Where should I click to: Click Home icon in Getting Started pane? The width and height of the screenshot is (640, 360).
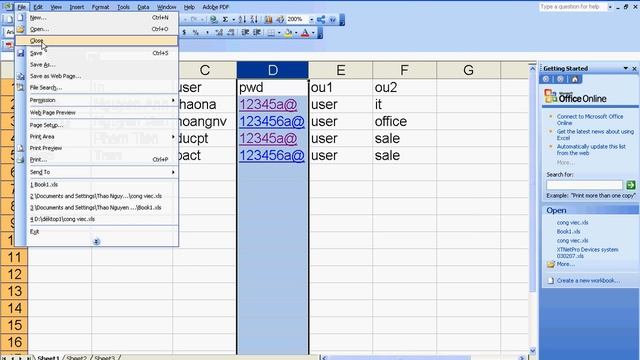575,79
